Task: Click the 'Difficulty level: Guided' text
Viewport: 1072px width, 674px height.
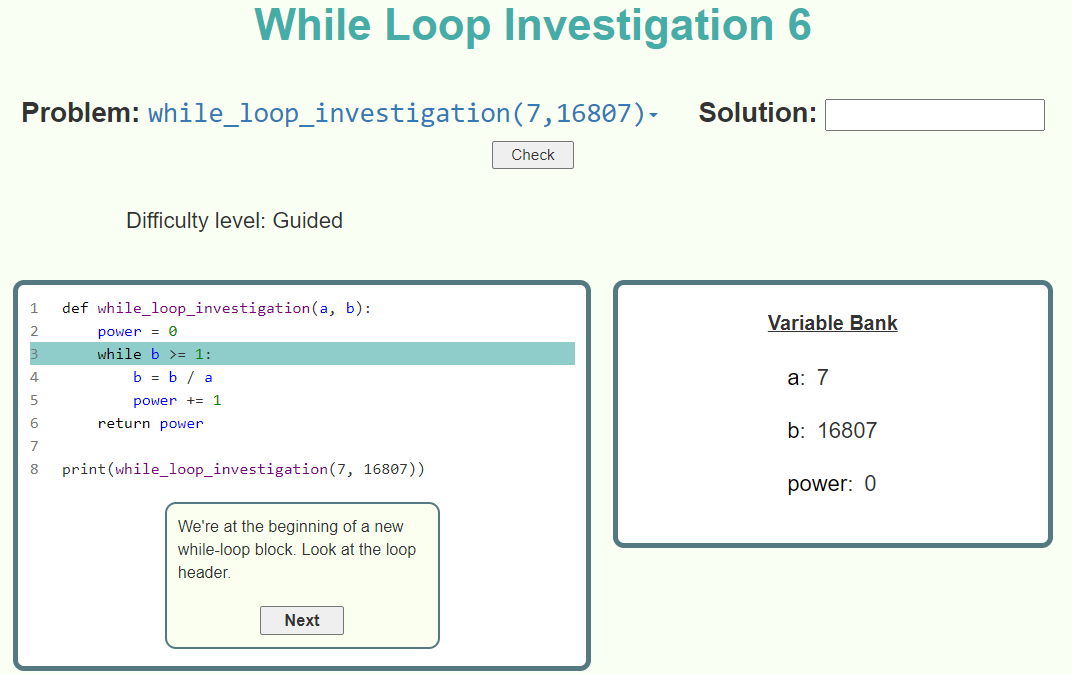Action: [x=234, y=221]
